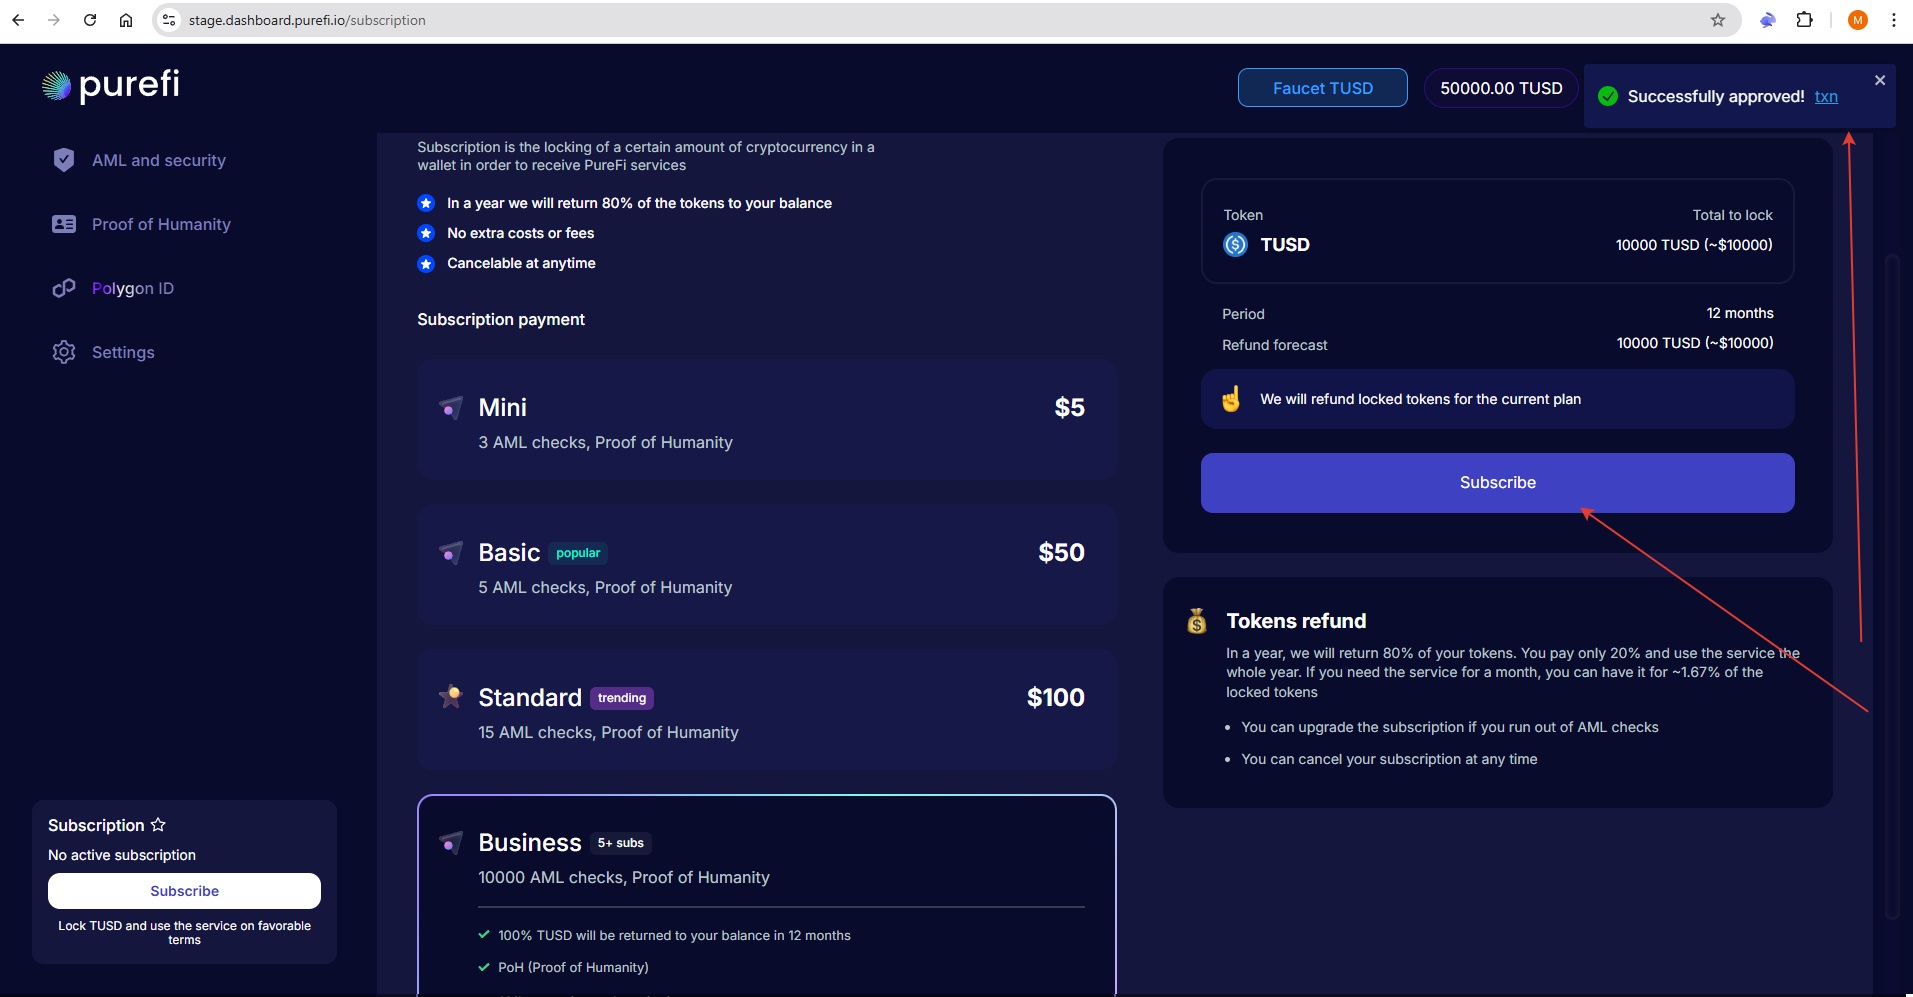Viewport: 1913px width, 997px height.
Task: Click the PureFi logo icon
Action: (57, 87)
